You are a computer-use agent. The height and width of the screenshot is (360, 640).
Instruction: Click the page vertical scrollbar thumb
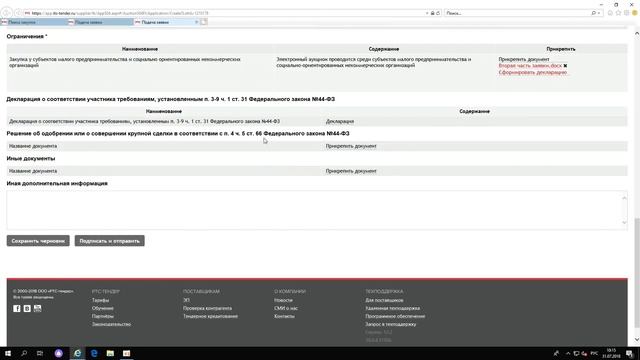coord(637,273)
